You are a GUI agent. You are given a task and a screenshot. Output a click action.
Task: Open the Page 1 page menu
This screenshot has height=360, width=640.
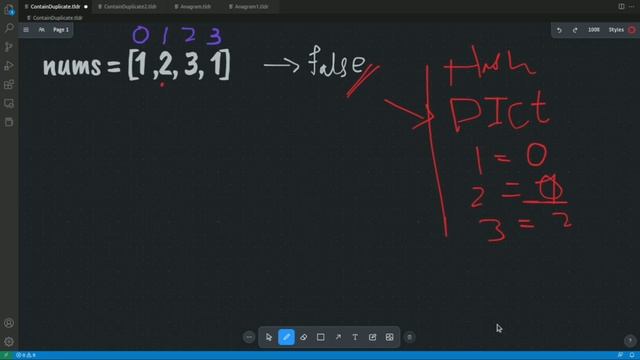click(x=61, y=30)
